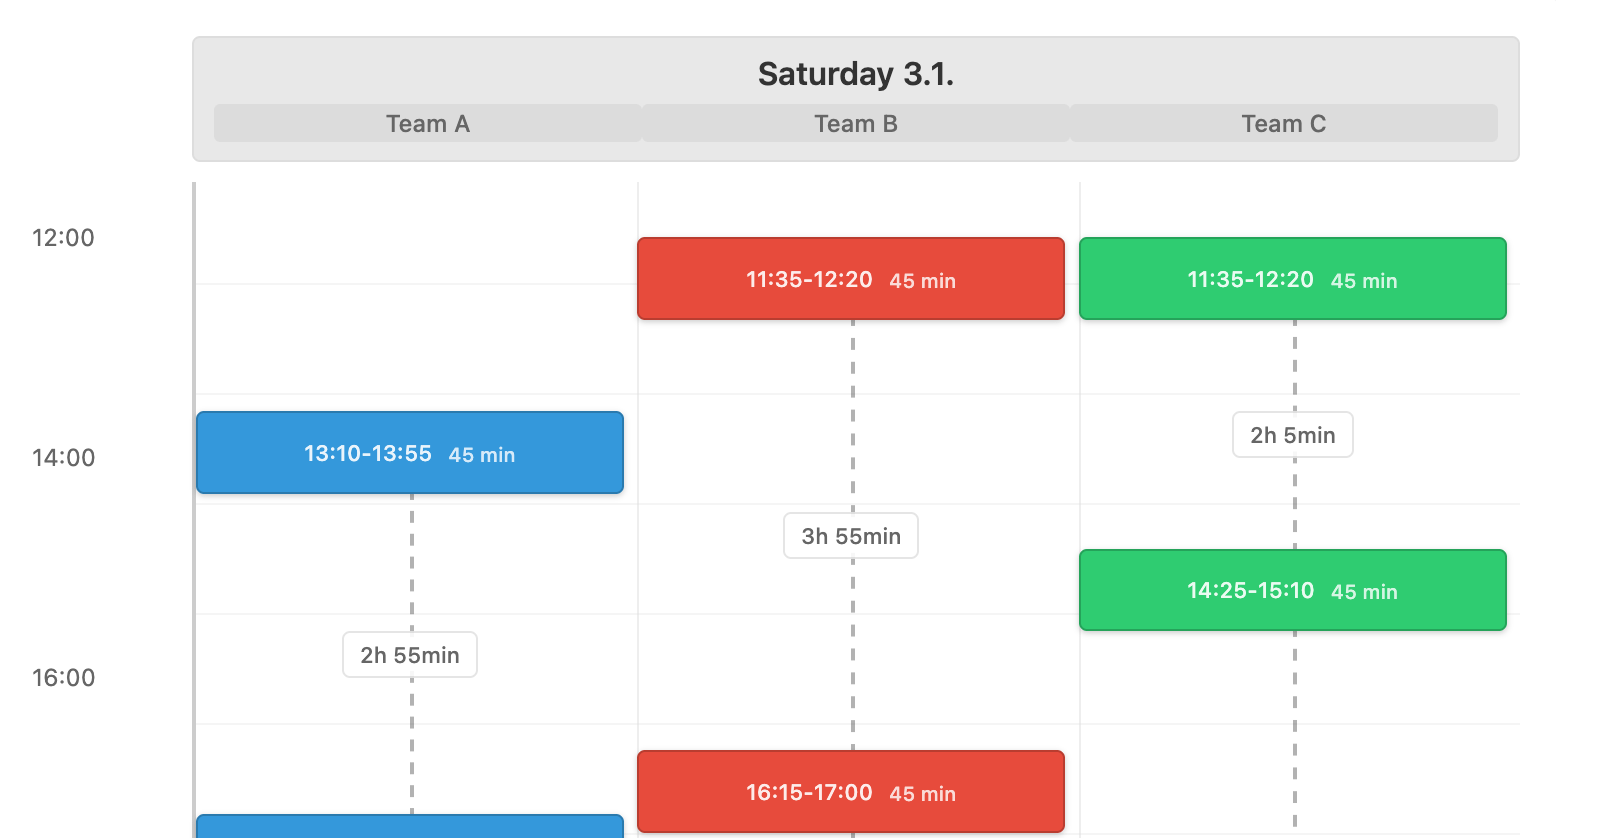
Task: Select the Team B column header
Action: point(855,124)
